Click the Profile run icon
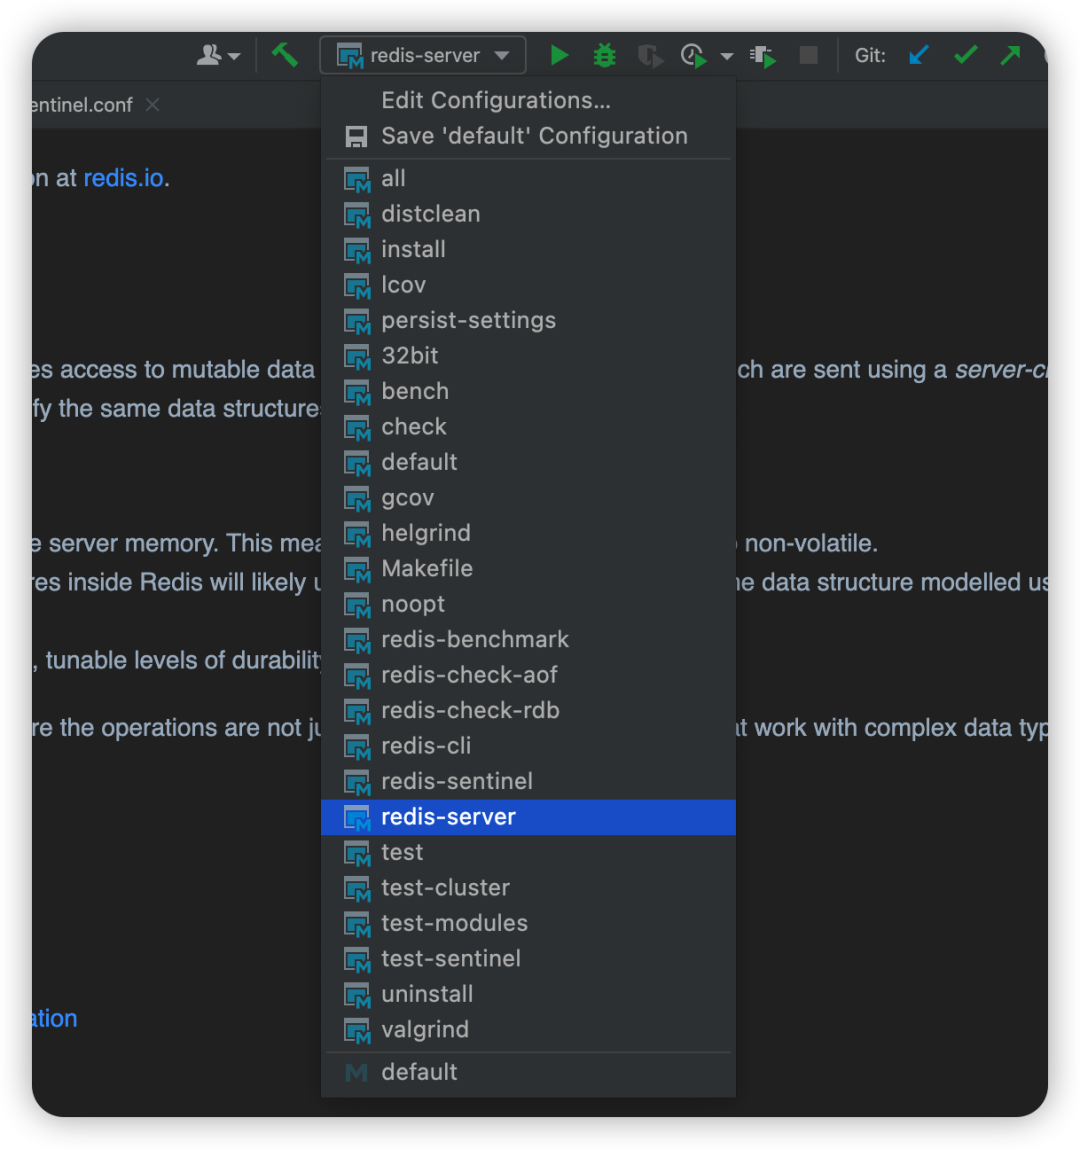The height and width of the screenshot is (1149, 1080). coord(693,56)
